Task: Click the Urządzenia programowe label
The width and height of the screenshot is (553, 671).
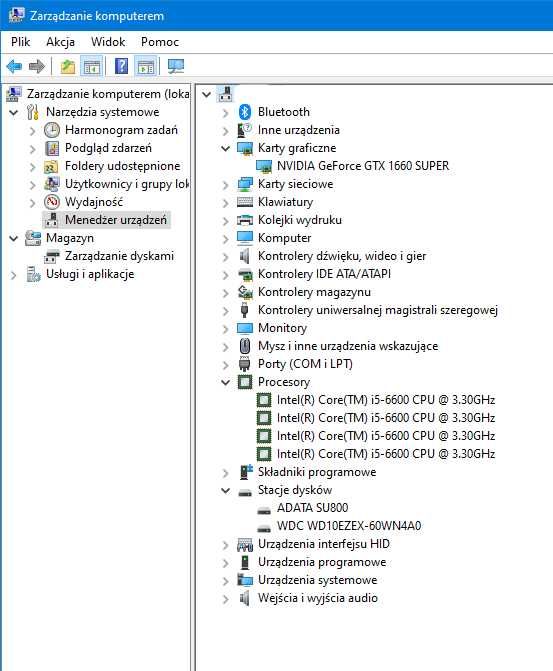Action: click(322, 562)
